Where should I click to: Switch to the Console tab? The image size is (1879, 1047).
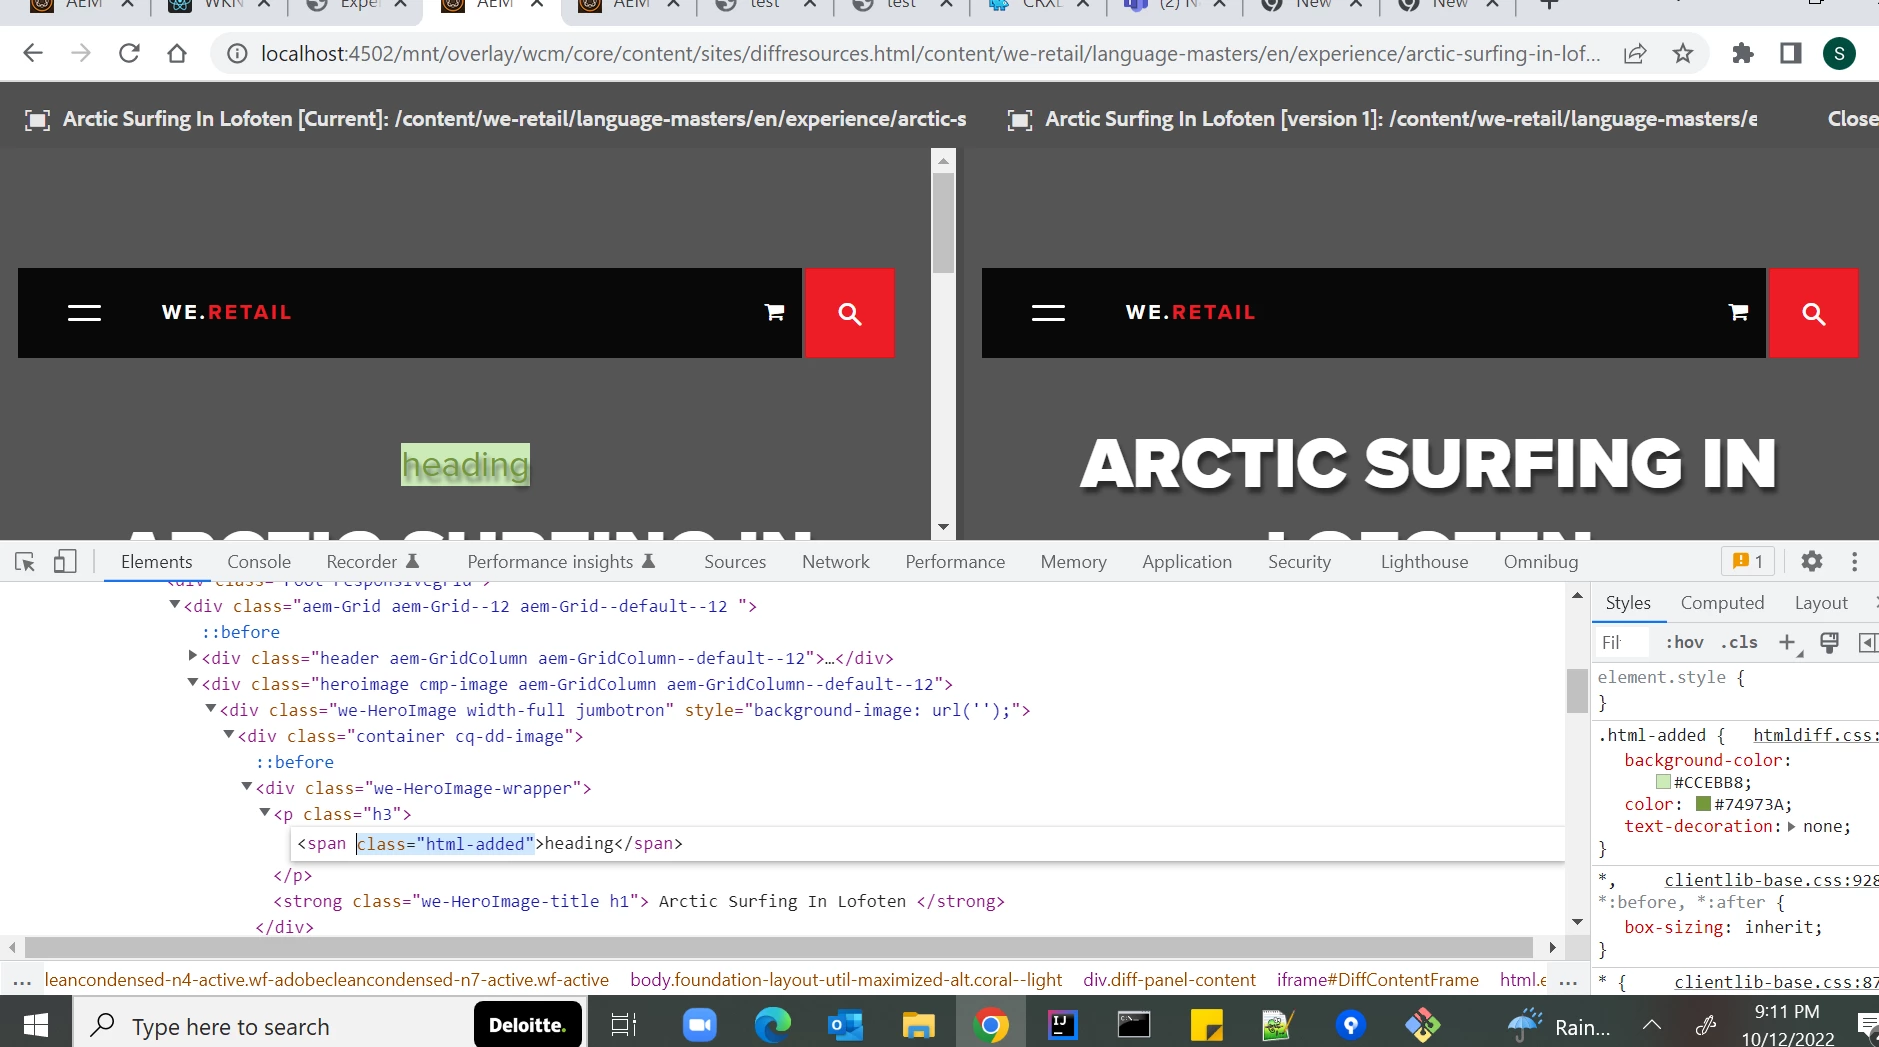tap(259, 562)
